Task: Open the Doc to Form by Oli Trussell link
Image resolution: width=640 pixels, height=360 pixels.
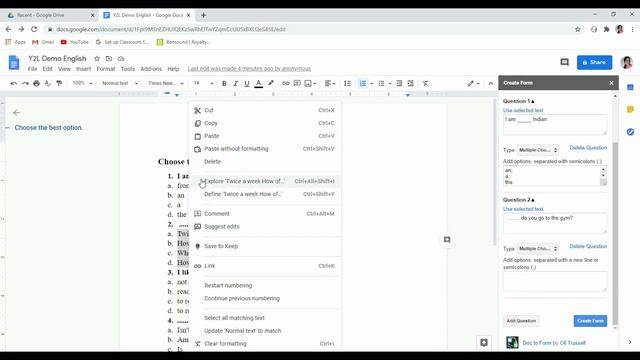Action: click(554, 343)
